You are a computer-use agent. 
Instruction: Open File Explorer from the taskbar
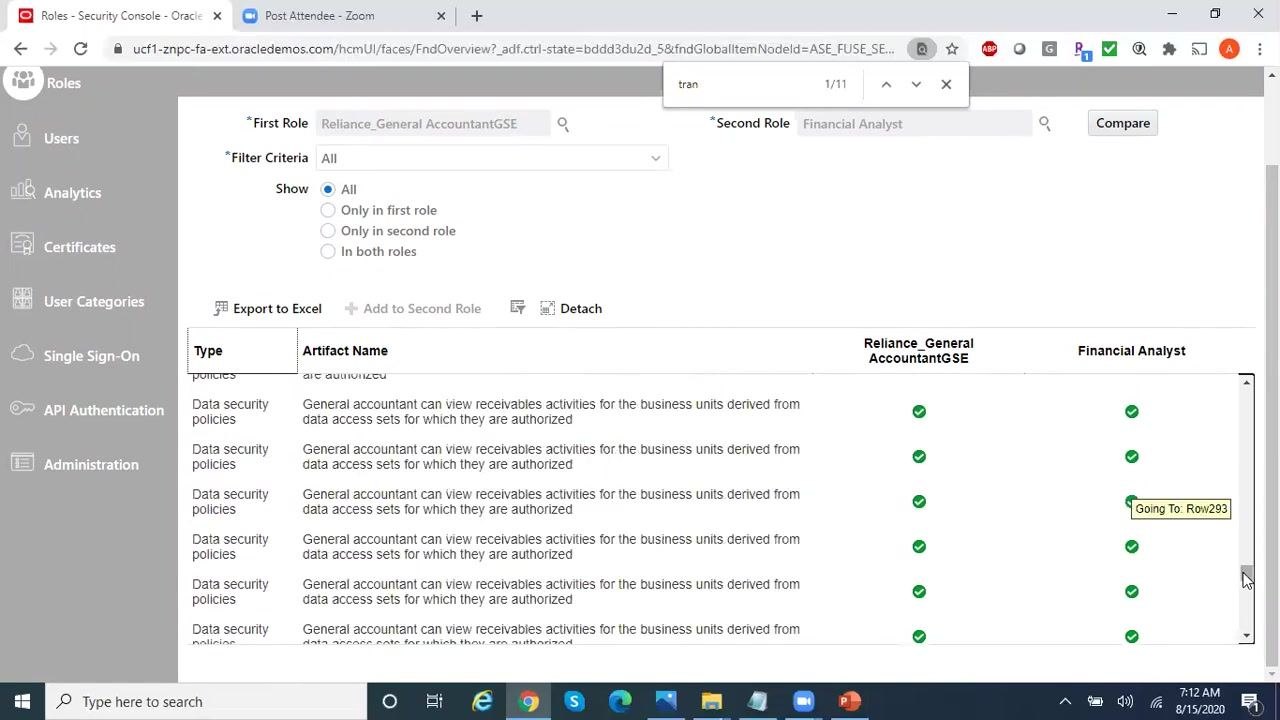pos(711,701)
